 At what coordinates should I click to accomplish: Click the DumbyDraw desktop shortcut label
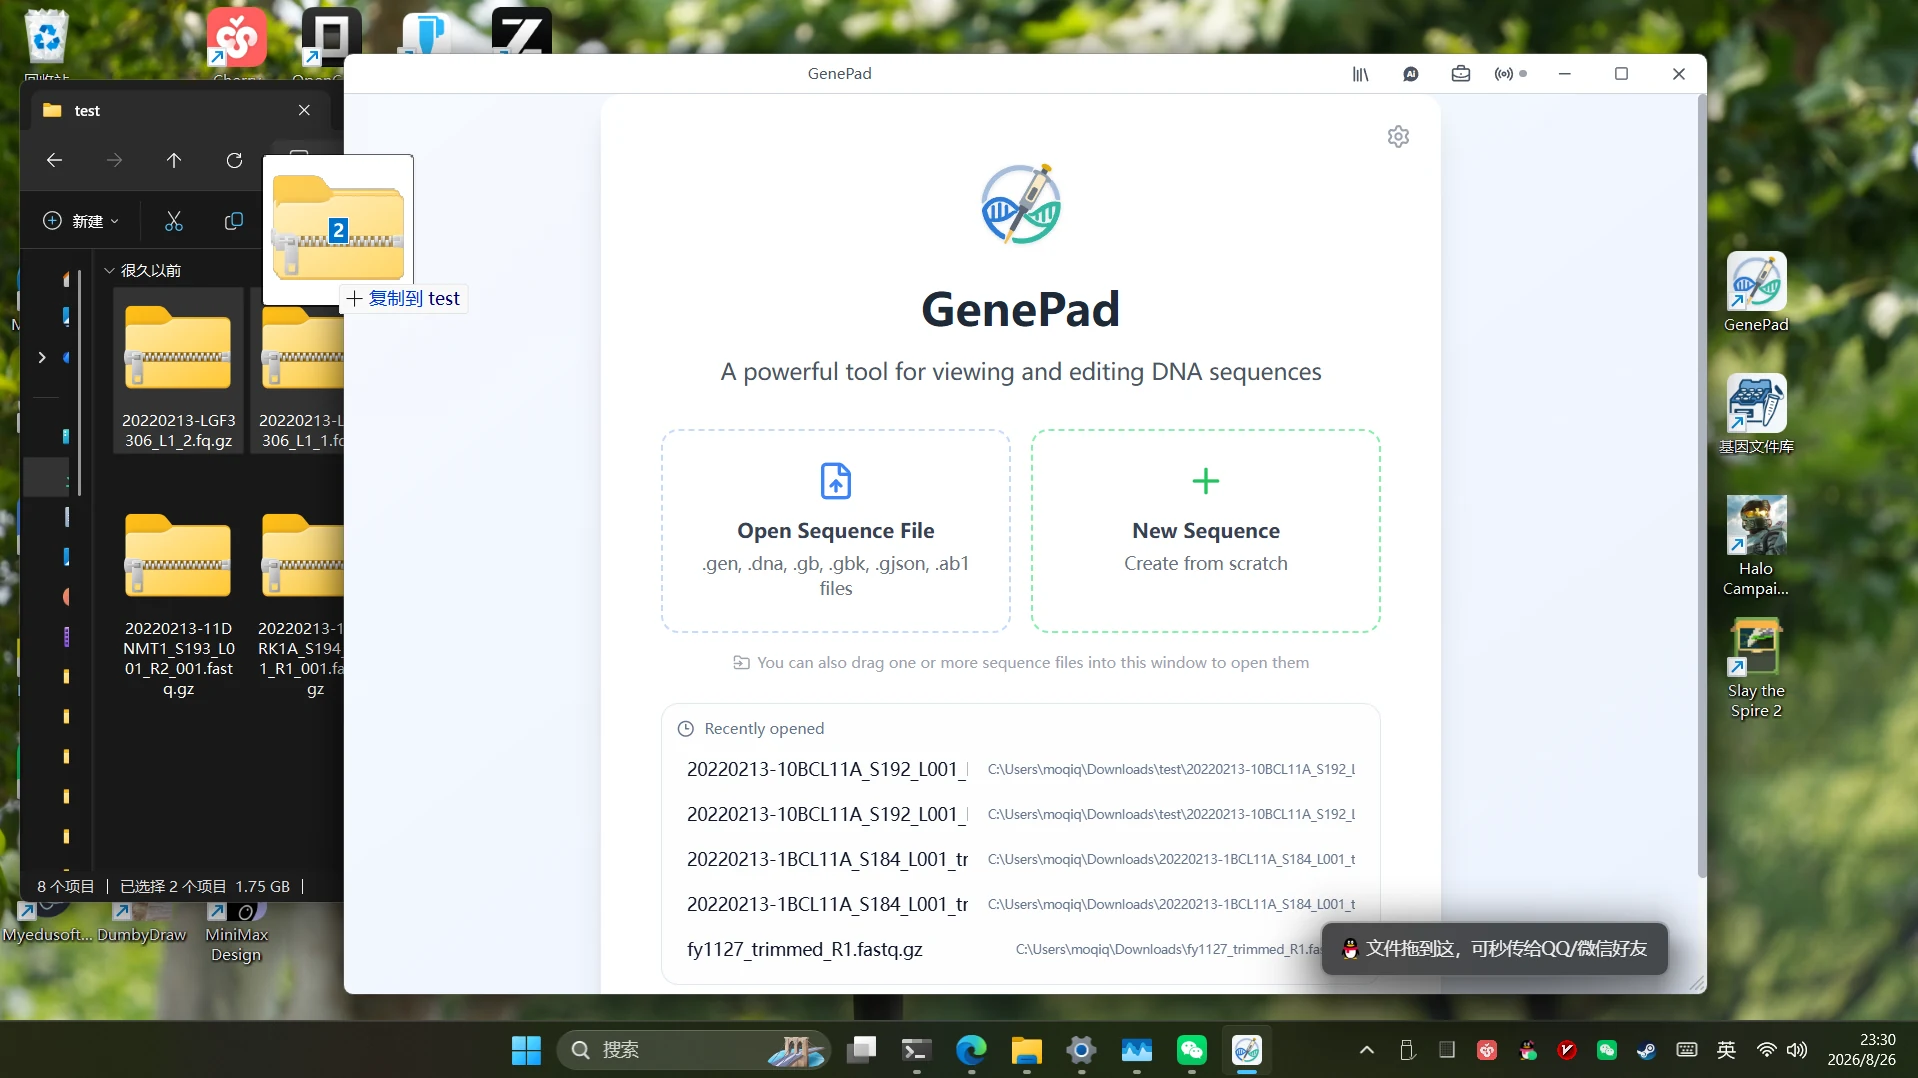pos(142,935)
